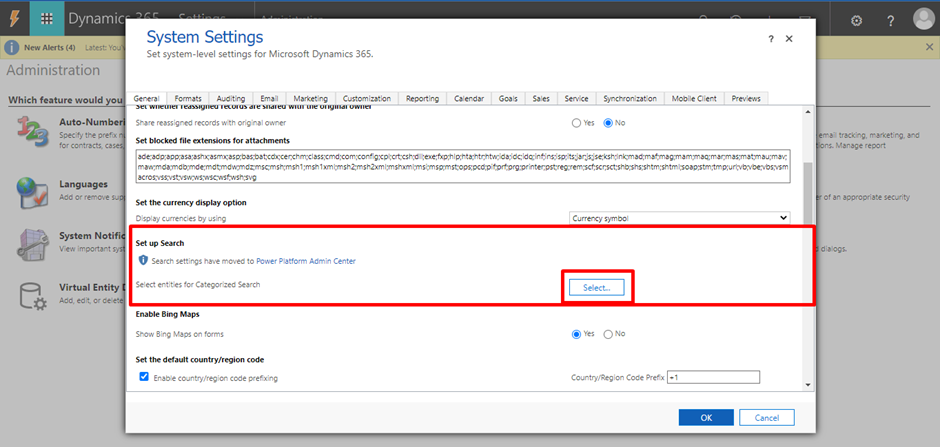Select Yes for sharing reassigned records
The image size is (940, 447).
tap(576, 123)
